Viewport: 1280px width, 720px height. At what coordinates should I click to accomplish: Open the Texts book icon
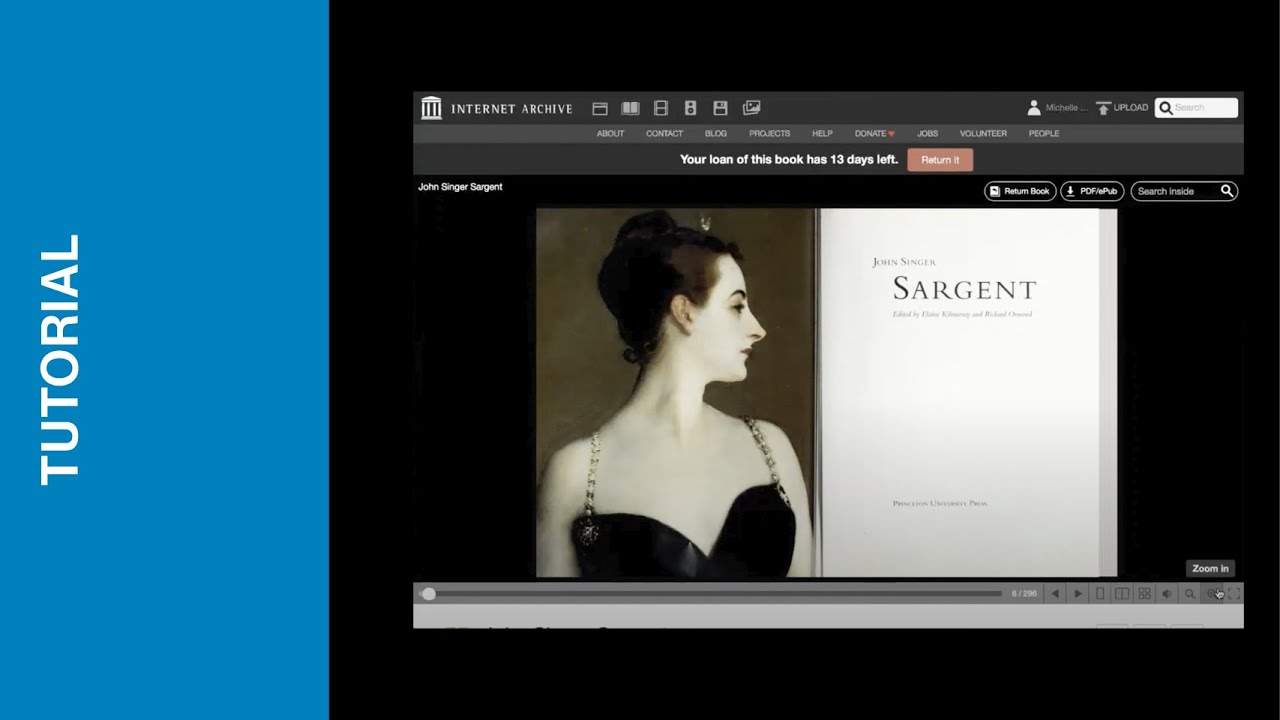tap(630, 108)
